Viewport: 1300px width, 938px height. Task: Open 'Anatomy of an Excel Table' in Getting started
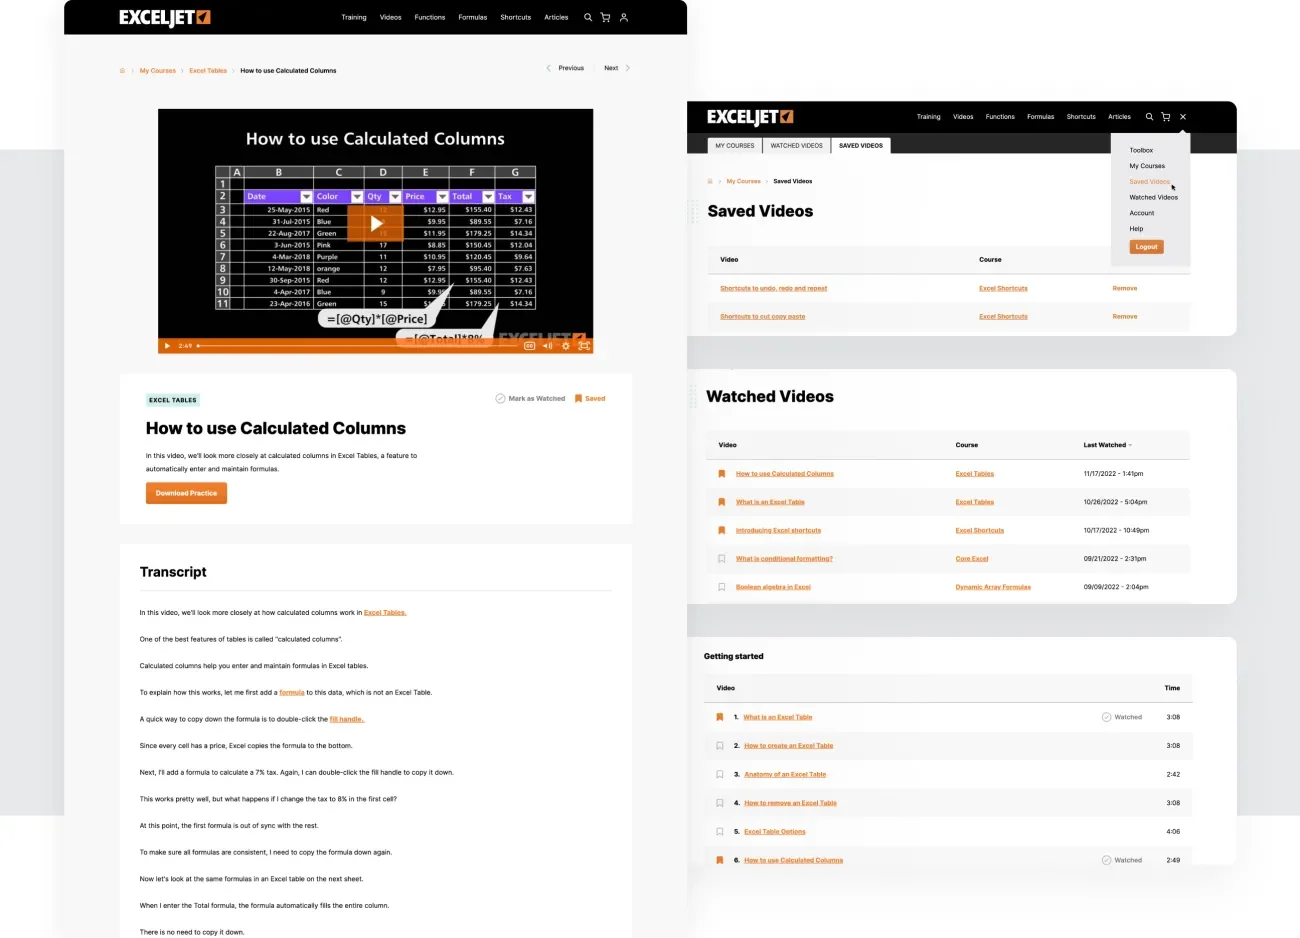(x=785, y=774)
